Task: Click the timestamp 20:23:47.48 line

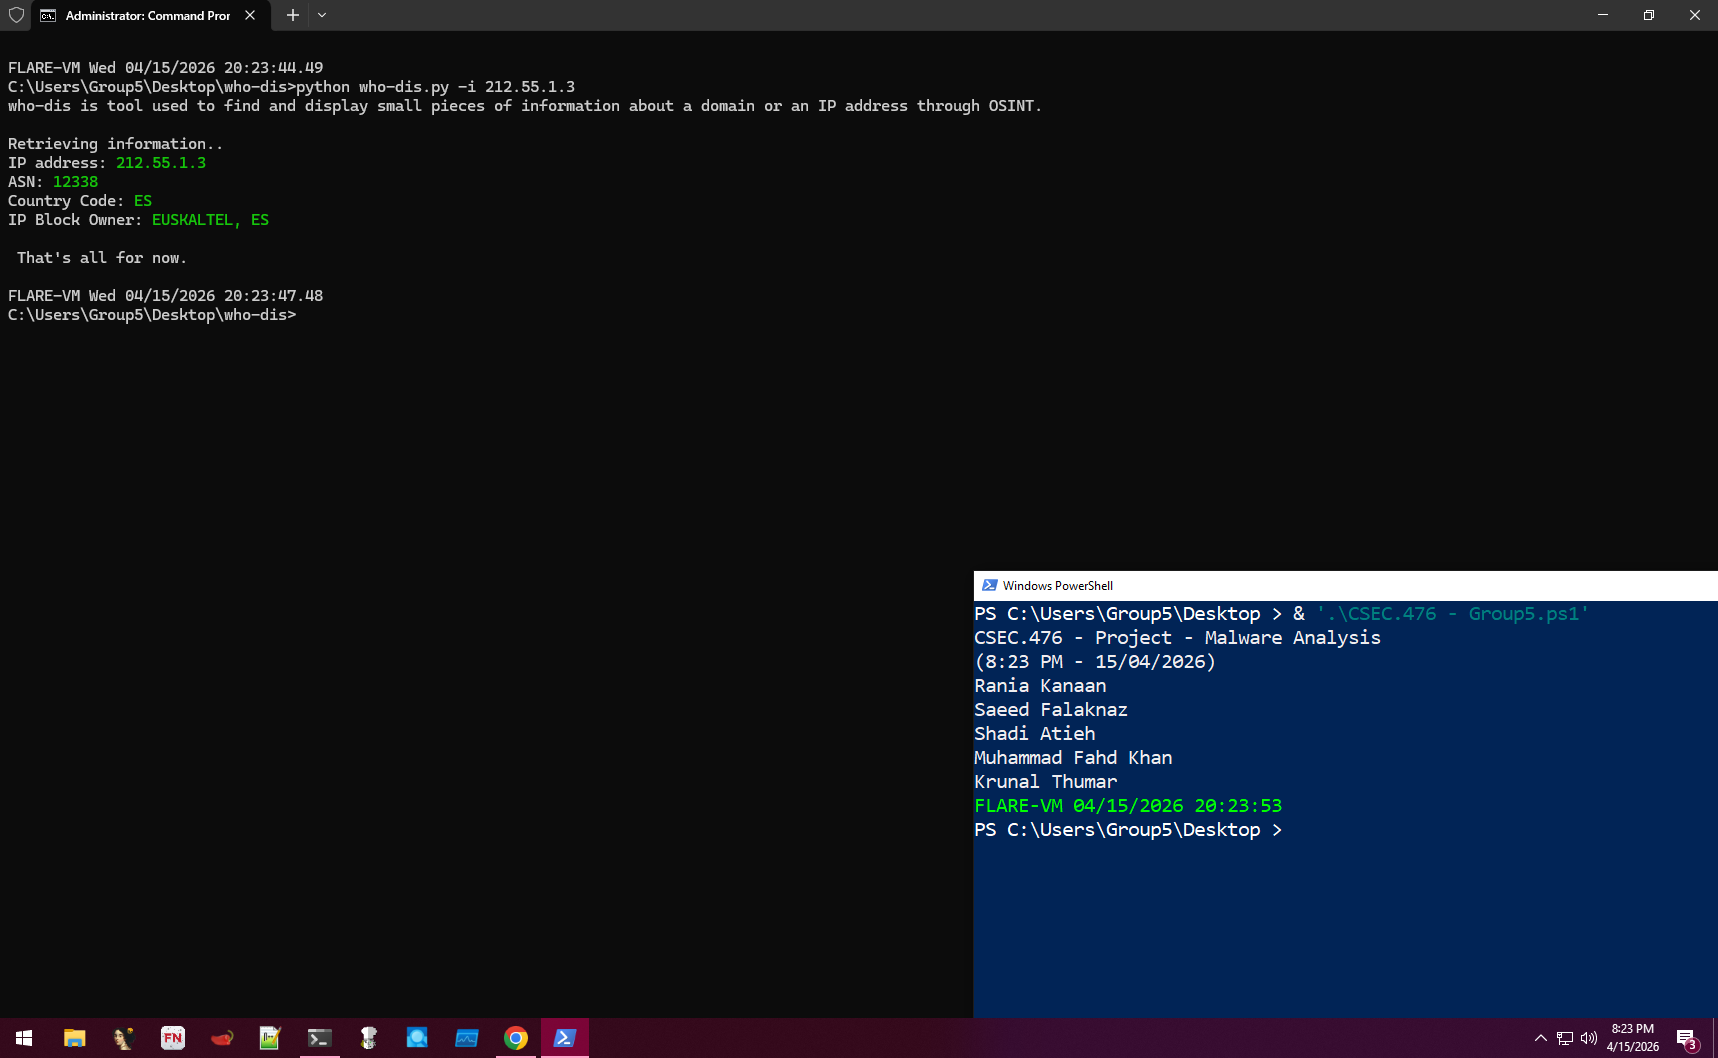Action: click(166, 296)
